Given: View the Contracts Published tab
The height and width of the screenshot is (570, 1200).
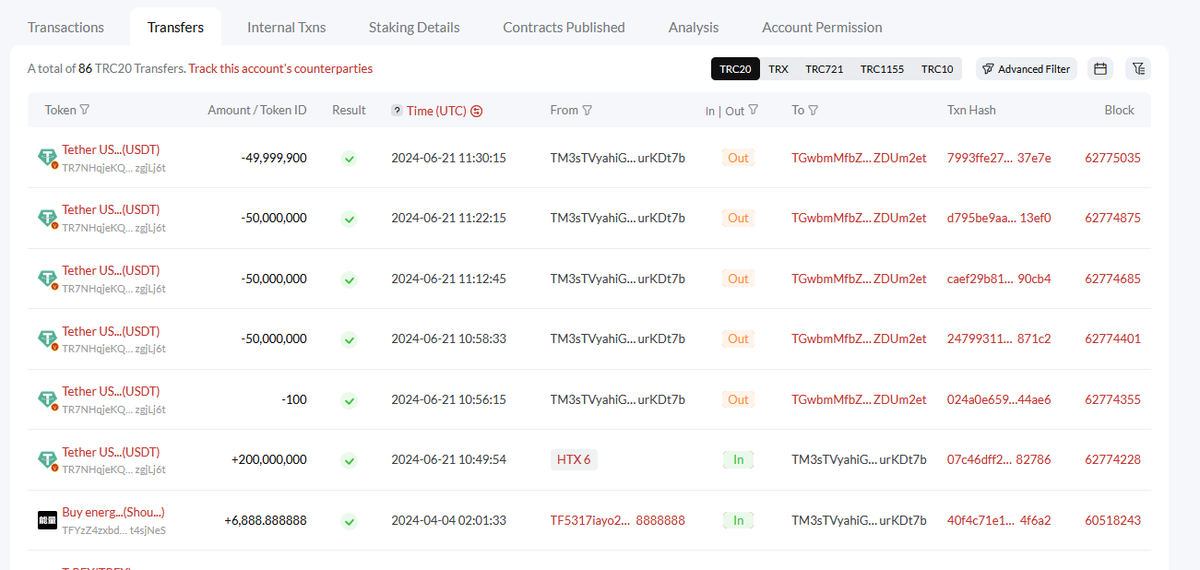Looking at the screenshot, I should (564, 27).
